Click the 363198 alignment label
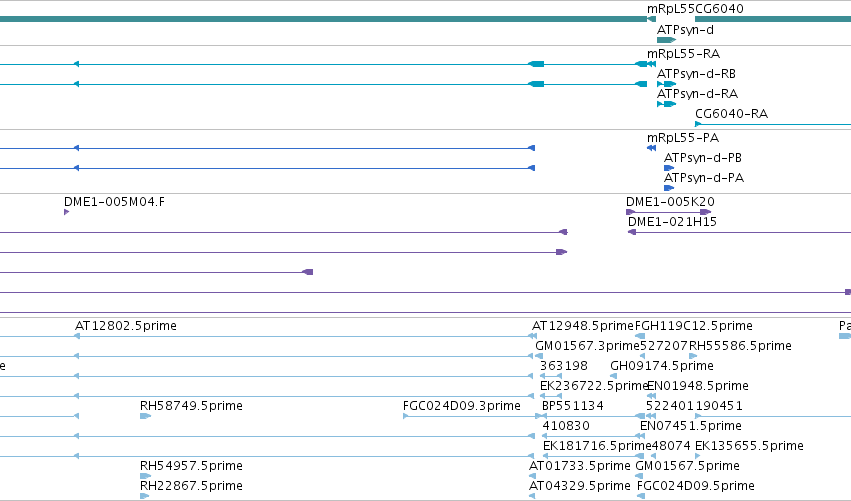 pyautogui.click(x=564, y=366)
